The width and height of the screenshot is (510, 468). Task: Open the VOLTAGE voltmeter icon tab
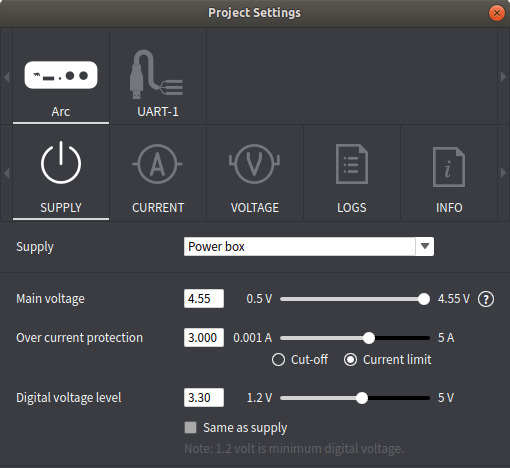pyautogui.click(x=254, y=164)
